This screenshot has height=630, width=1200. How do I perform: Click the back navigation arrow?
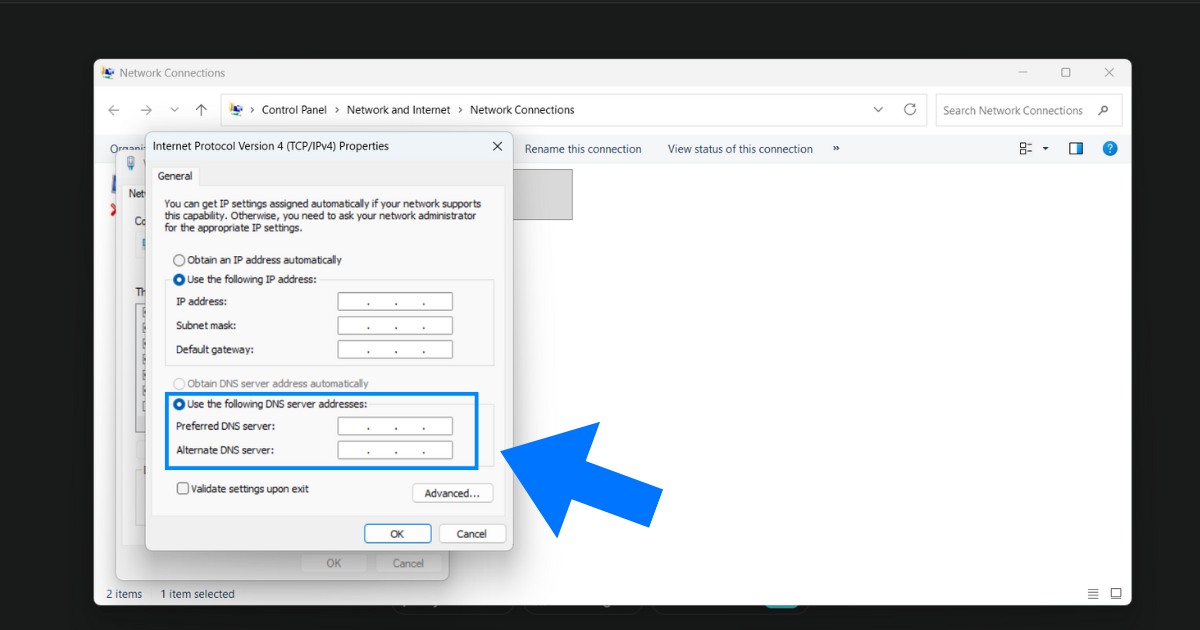click(113, 110)
